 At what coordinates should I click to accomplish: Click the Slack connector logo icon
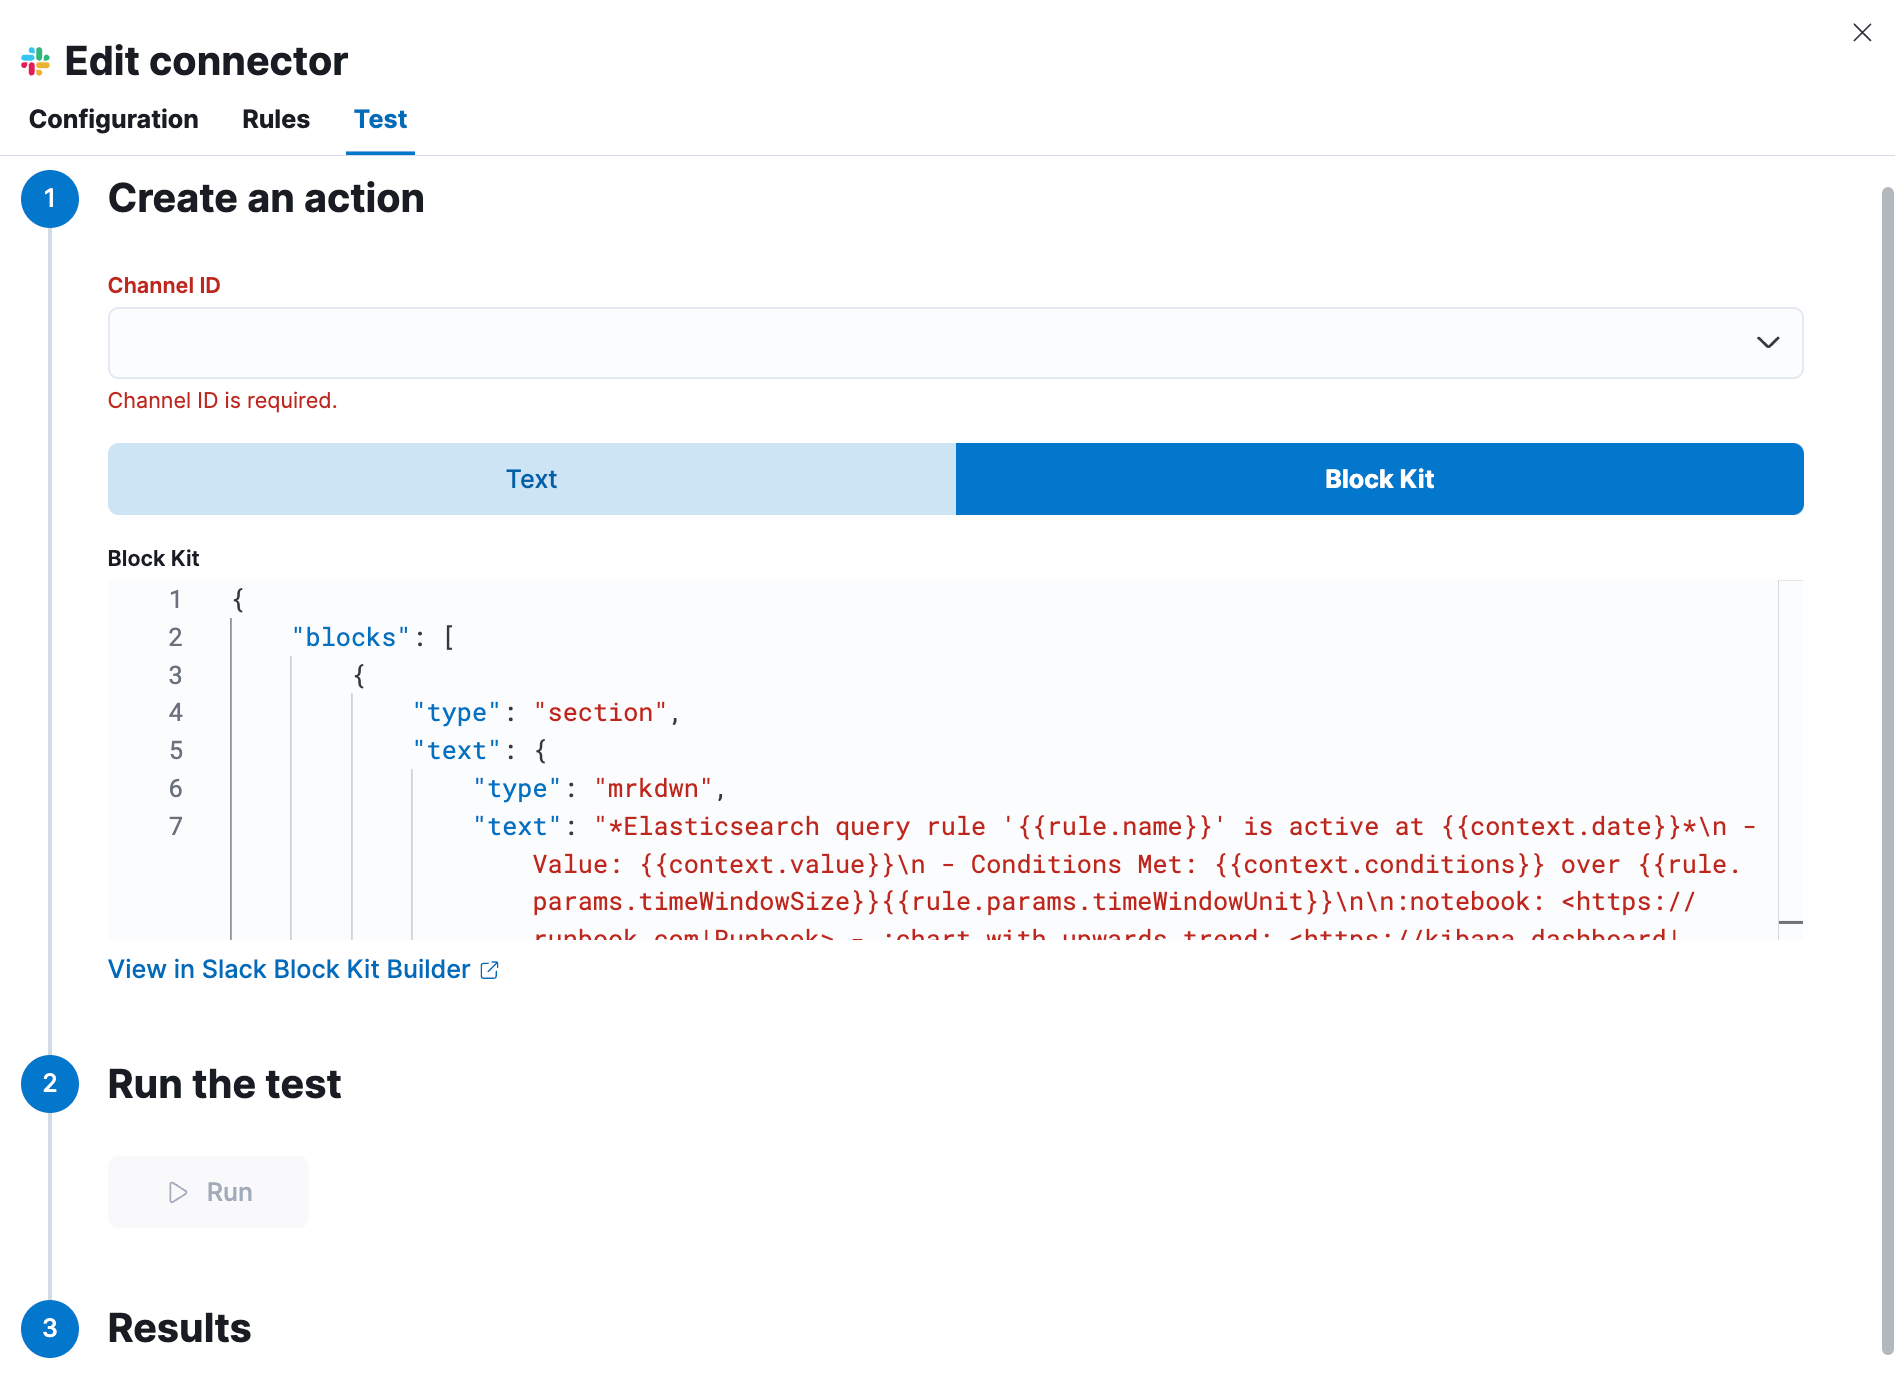tap(35, 61)
